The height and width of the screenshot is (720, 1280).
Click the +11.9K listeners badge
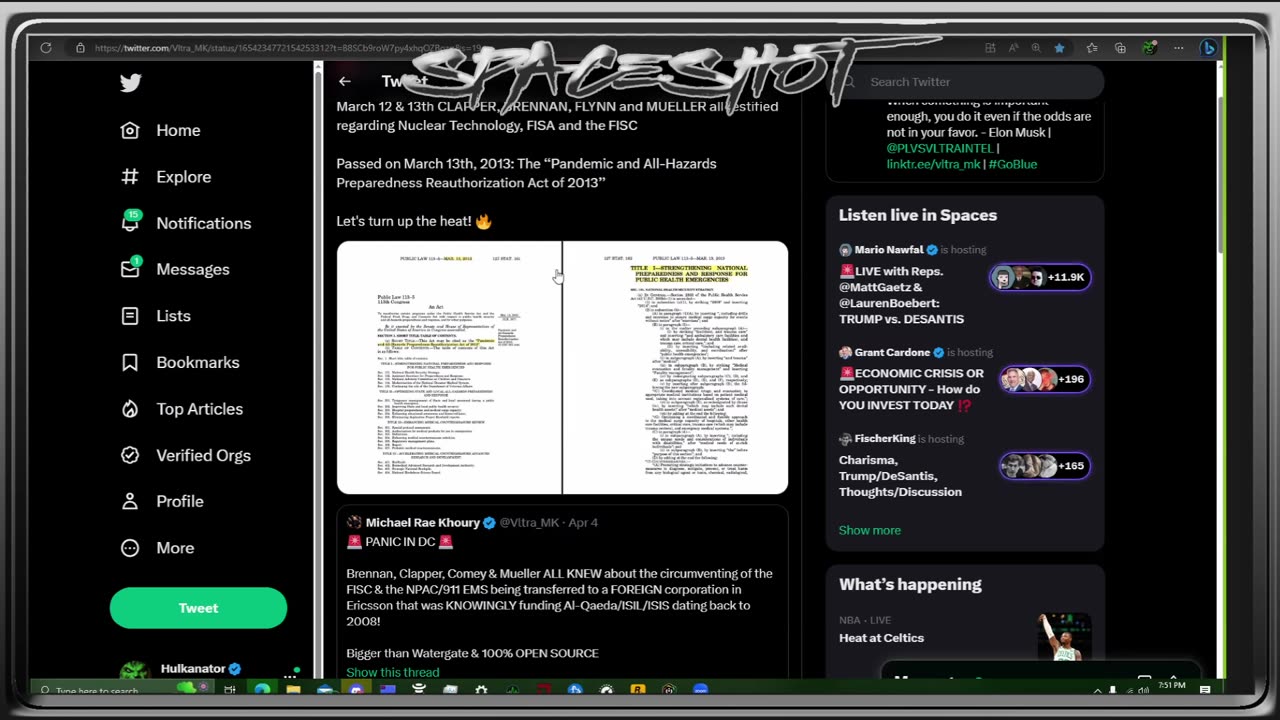point(1040,277)
